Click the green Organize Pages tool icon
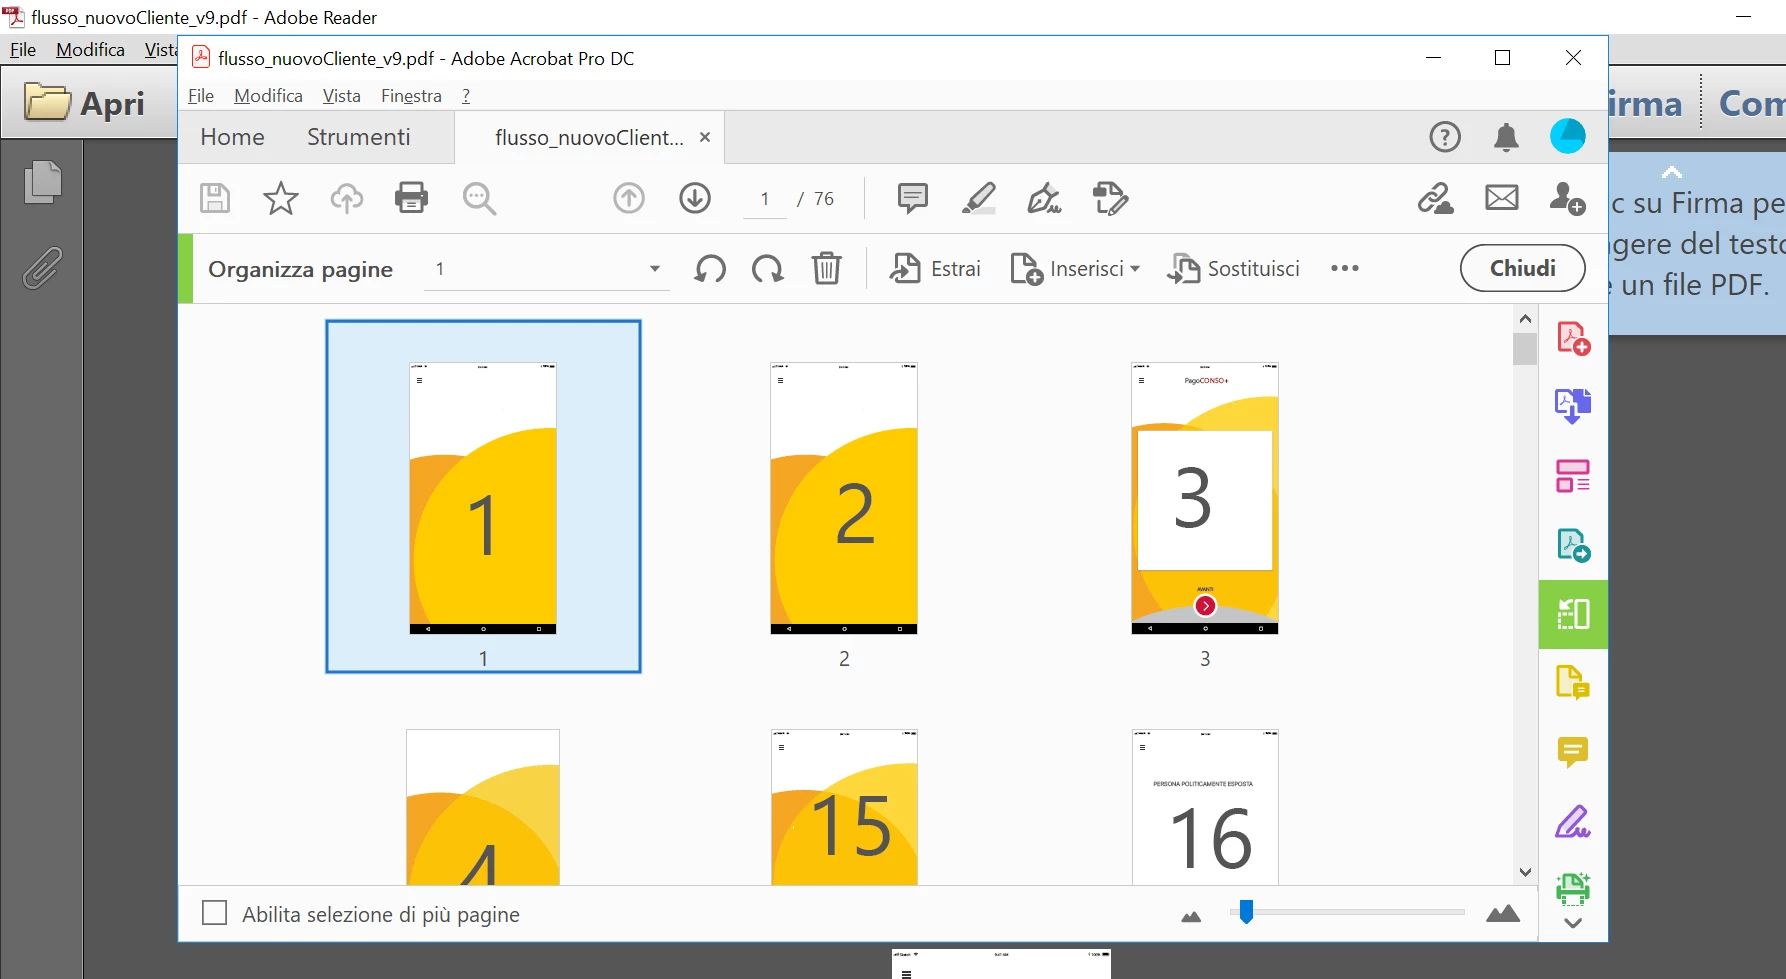 1573,614
